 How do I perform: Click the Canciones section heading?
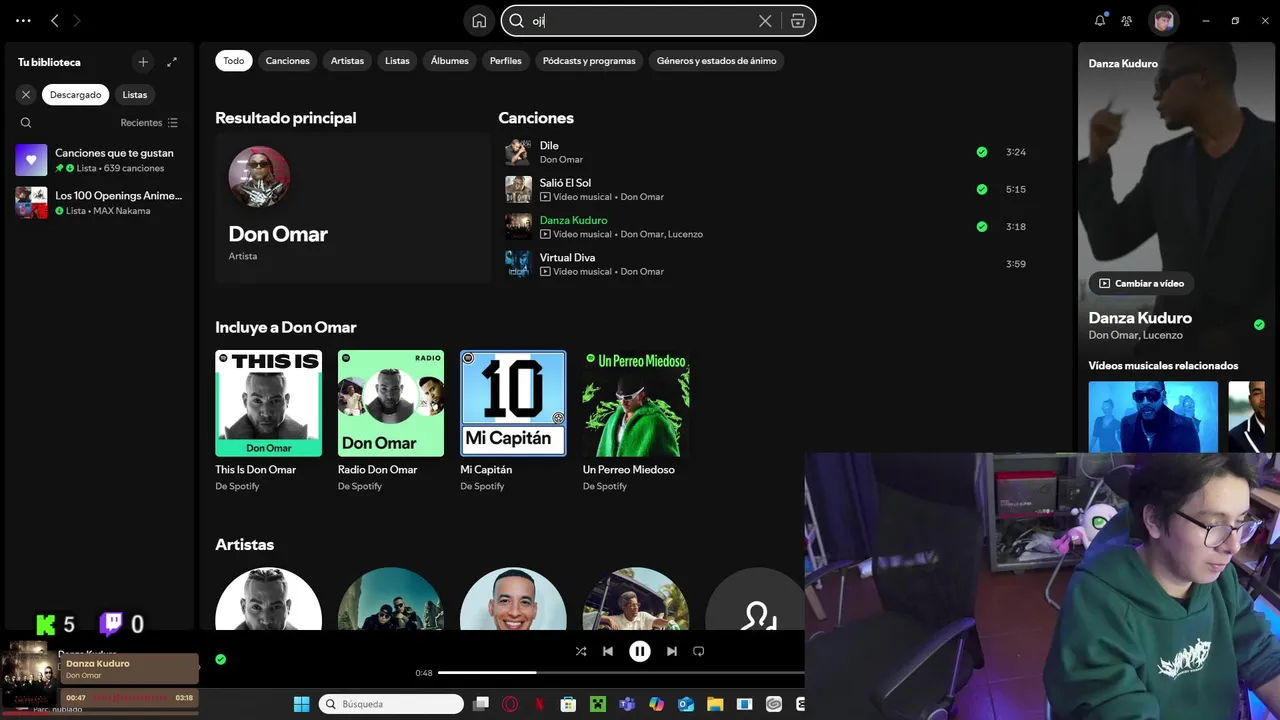point(536,118)
